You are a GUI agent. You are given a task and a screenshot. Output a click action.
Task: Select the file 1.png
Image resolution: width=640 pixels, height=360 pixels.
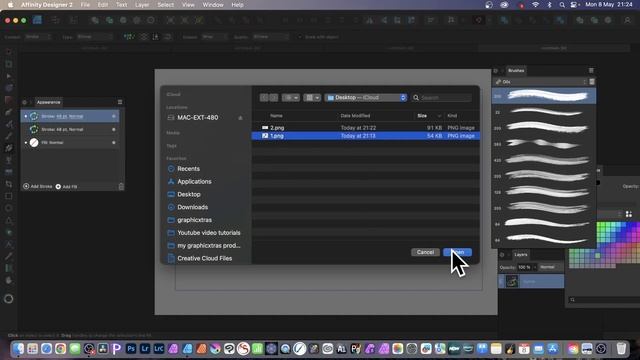click(x=277, y=136)
